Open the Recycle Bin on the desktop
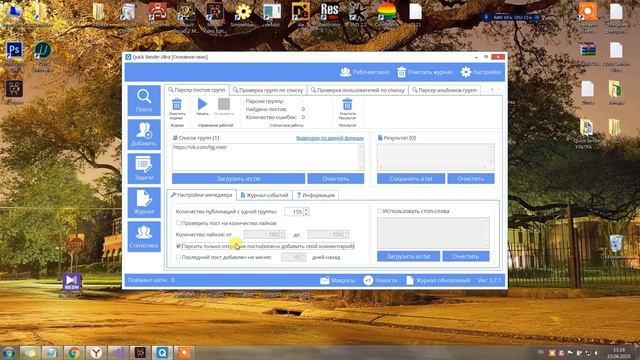Image resolution: width=640 pixels, height=360 pixels. pos(616,244)
